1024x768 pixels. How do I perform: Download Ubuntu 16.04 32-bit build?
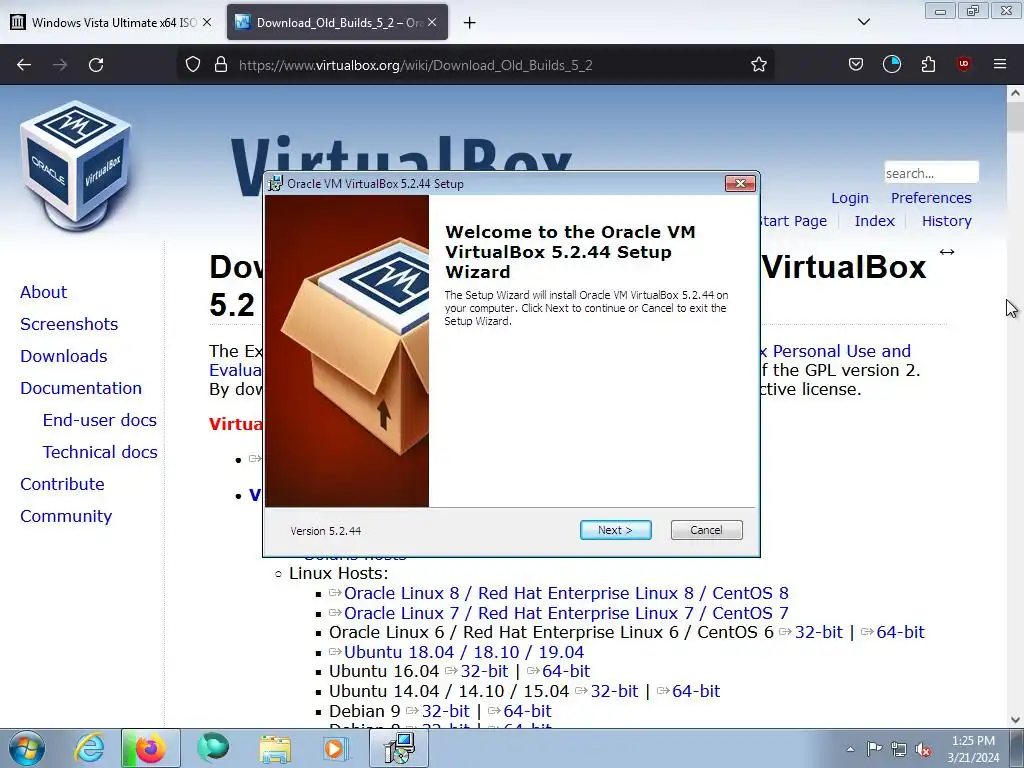tap(484, 671)
